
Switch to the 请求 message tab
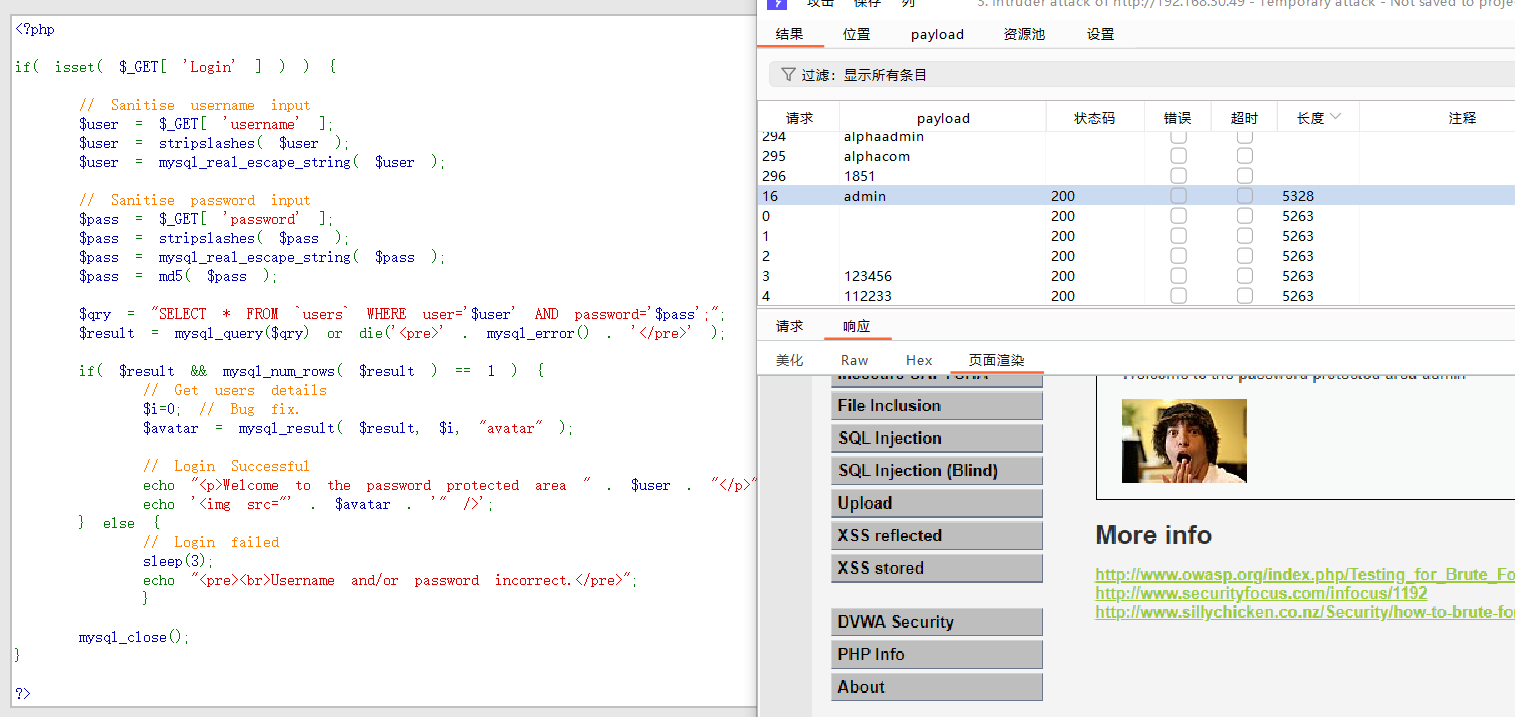pyautogui.click(x=789, y=326)
